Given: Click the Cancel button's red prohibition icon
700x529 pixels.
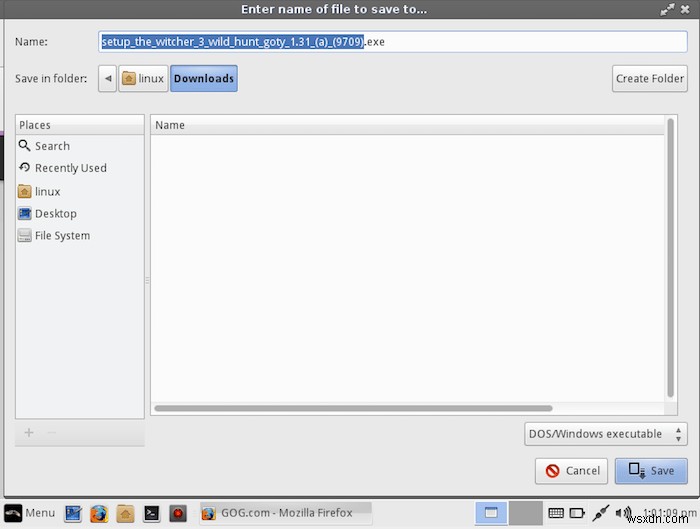Looking at the screenshot, I should (x=552, y=471).
